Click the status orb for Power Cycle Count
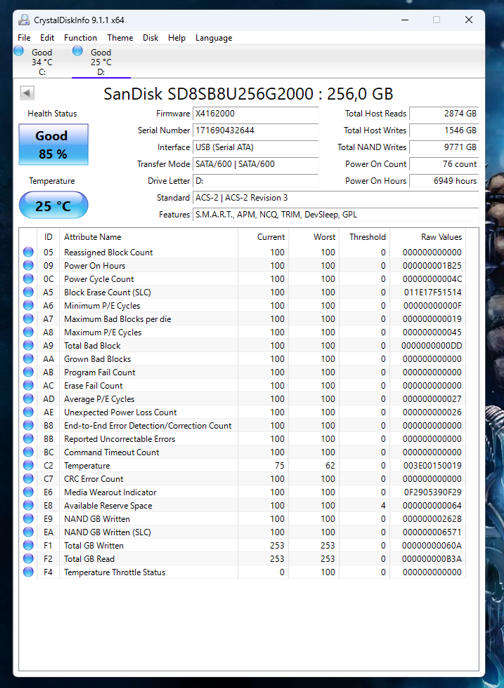Viewport: 504px width, 688px height. (x=28, y=279)
